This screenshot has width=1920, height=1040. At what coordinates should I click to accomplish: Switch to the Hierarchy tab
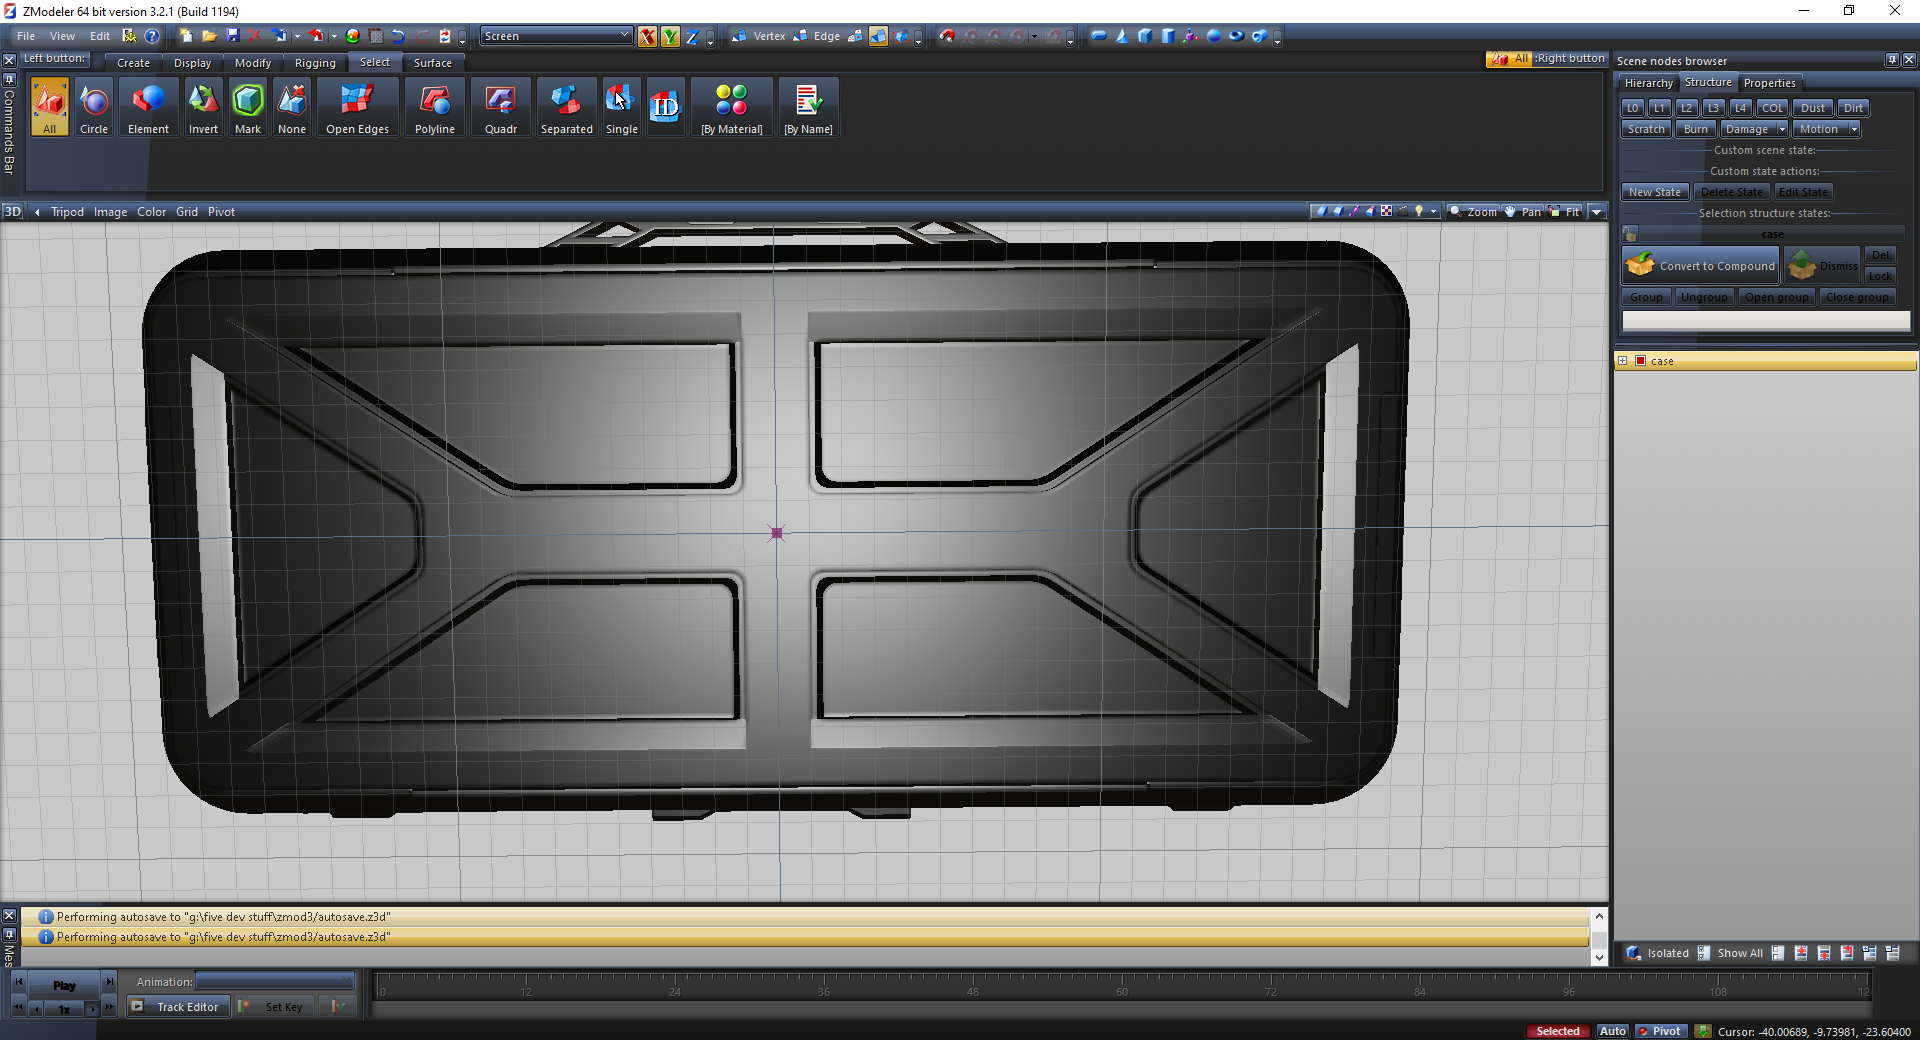tap(1648, 83)
